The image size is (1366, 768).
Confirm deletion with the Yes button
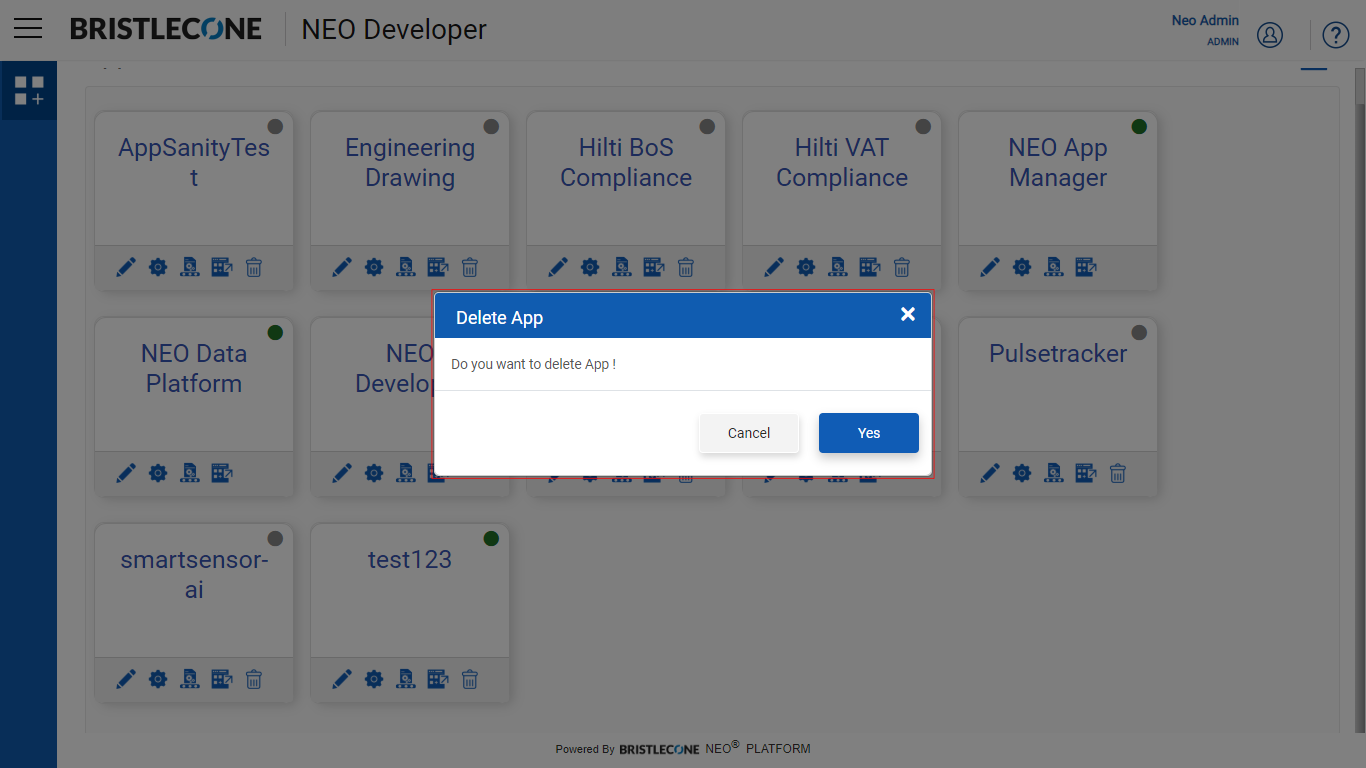coord(868,433)
